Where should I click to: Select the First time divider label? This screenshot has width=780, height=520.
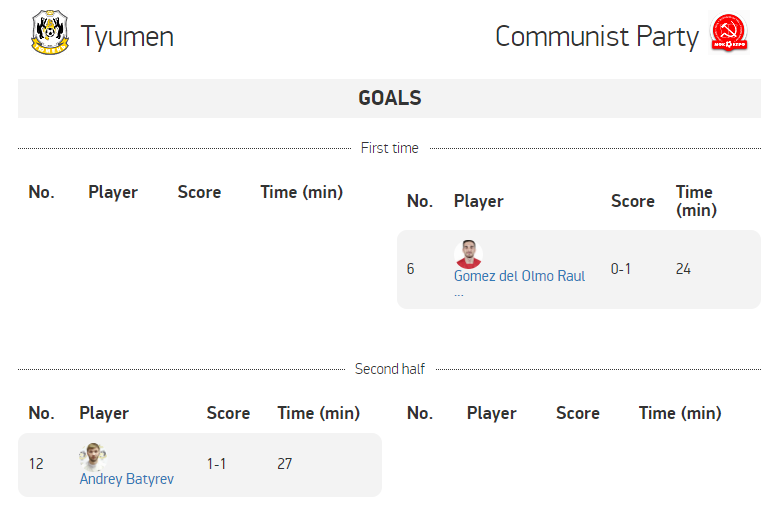[390, 148]
